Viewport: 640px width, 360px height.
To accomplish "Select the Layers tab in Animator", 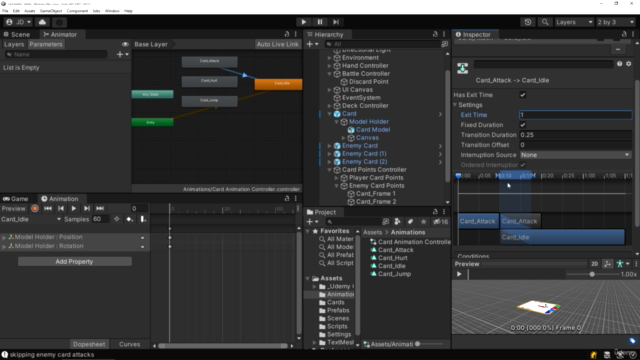I will tap(14, 44).
